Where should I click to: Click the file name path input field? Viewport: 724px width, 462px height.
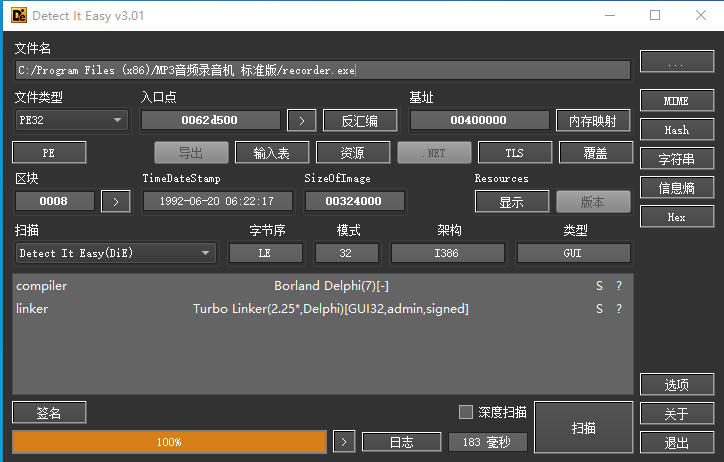point(323,70)
